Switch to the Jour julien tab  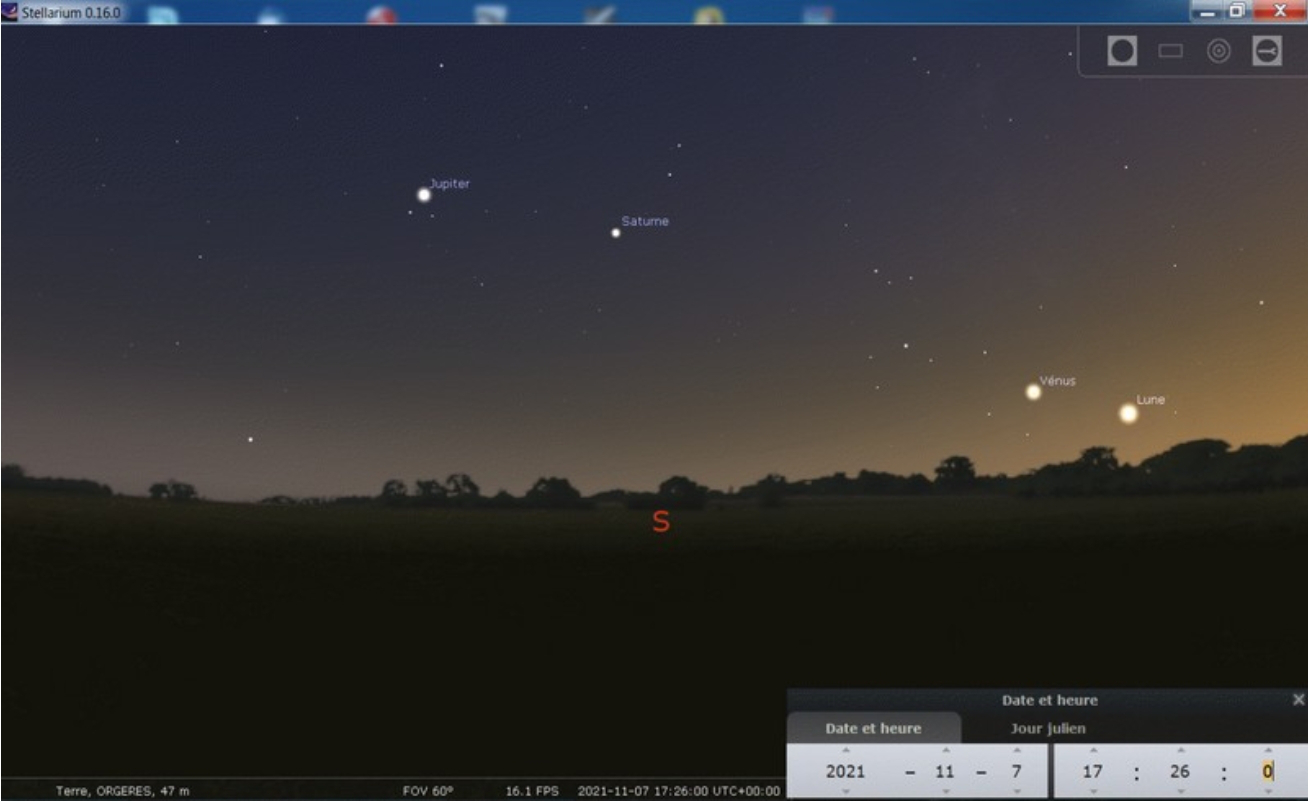click(x=1047, y=728)
